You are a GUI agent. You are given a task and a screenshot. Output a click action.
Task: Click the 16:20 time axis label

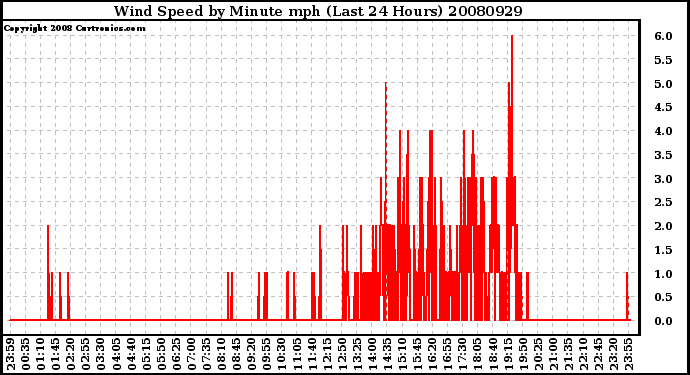[432, 354]
